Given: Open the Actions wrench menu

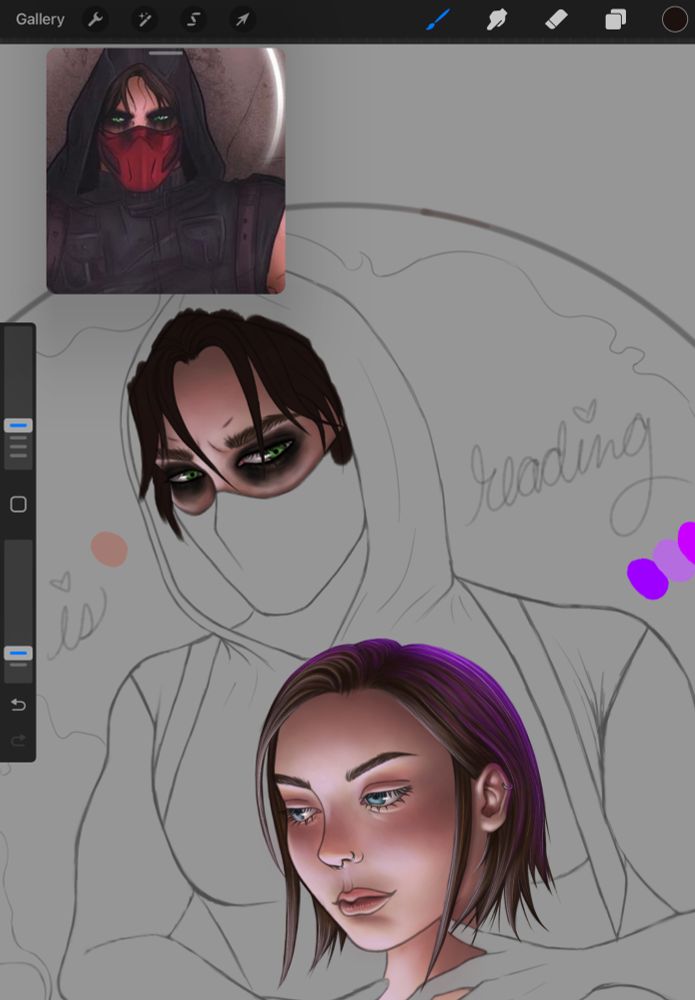Looking at the screenshot, I should click(95, 20).
